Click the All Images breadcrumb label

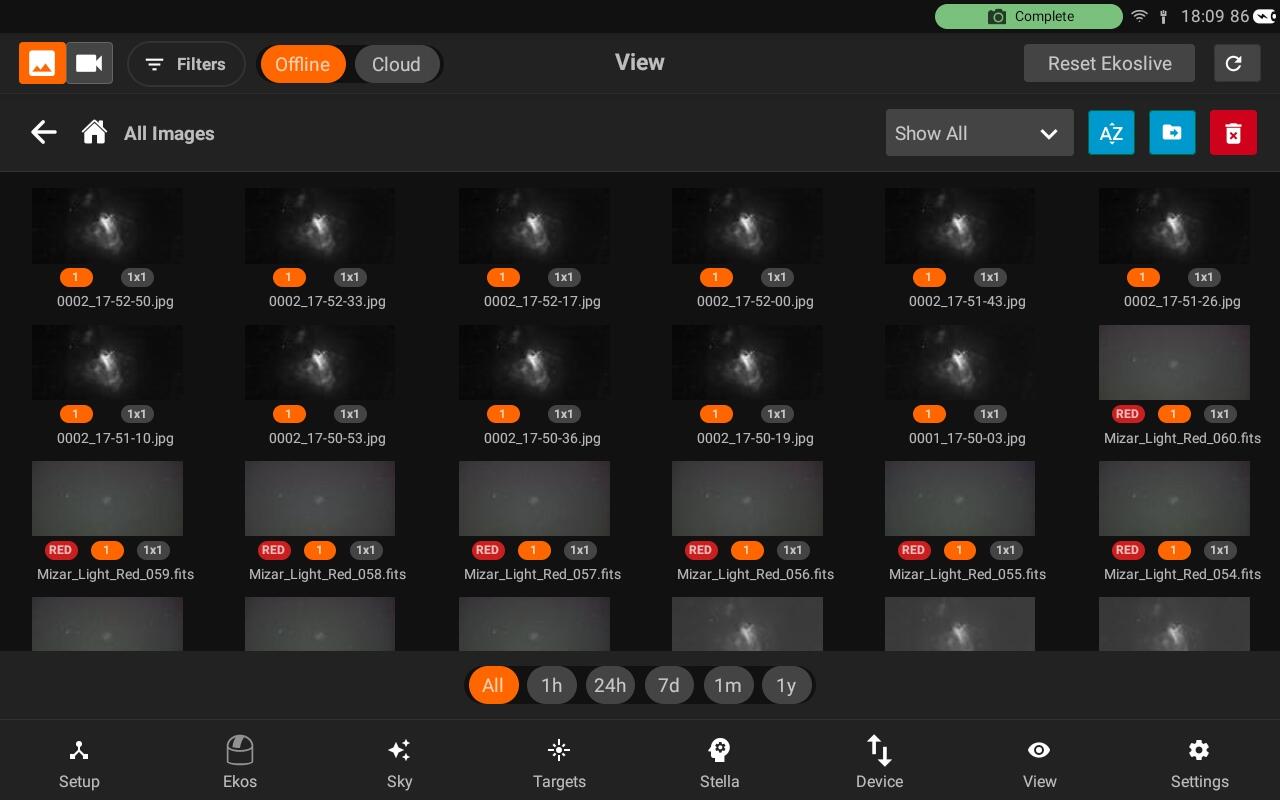coord(169,133)
